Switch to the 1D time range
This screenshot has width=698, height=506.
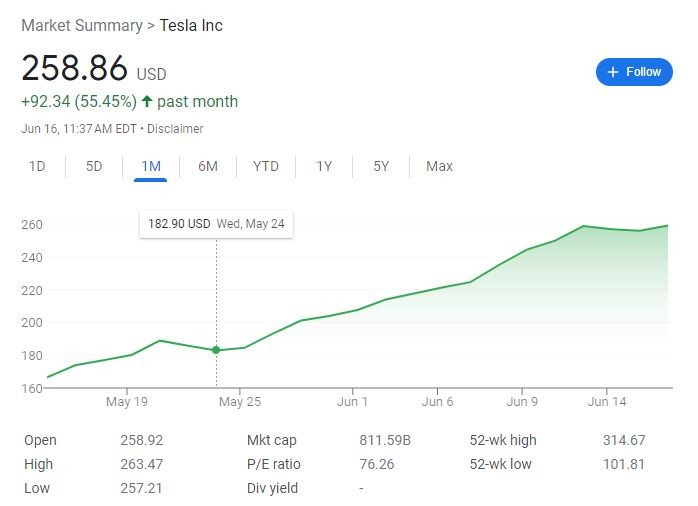point(37,166)
